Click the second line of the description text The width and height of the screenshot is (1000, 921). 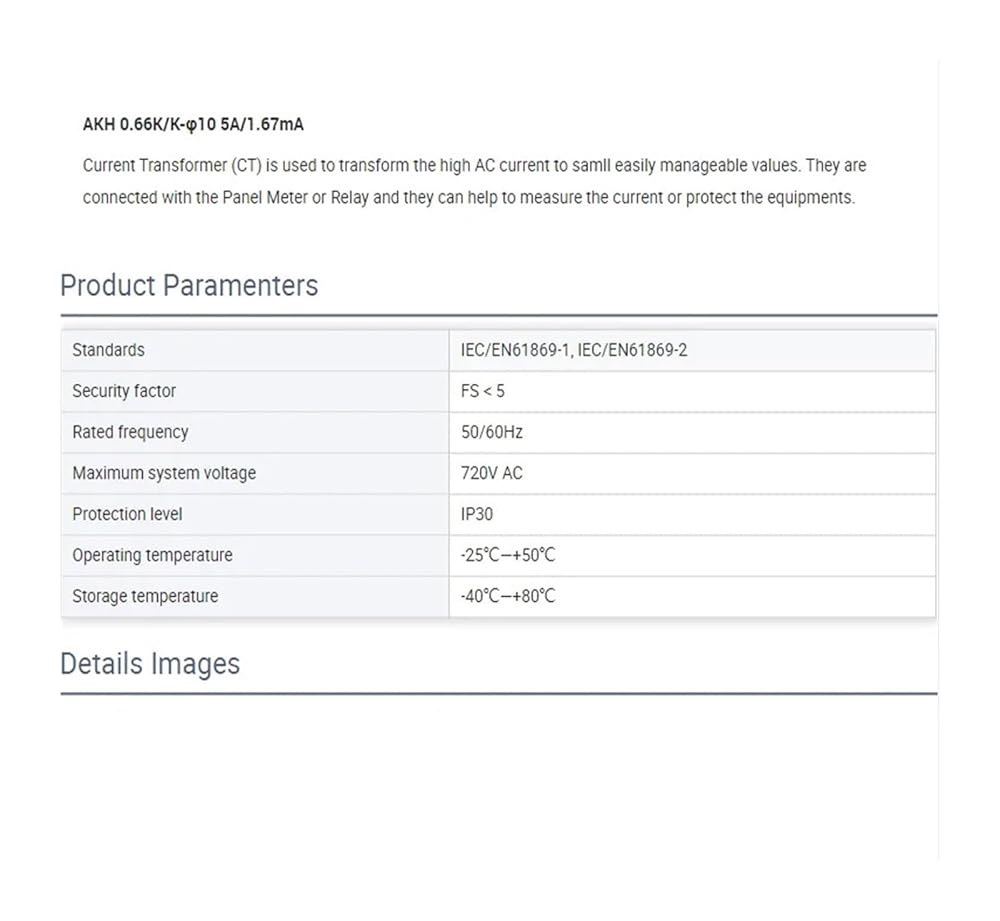(x=468, y=198)
